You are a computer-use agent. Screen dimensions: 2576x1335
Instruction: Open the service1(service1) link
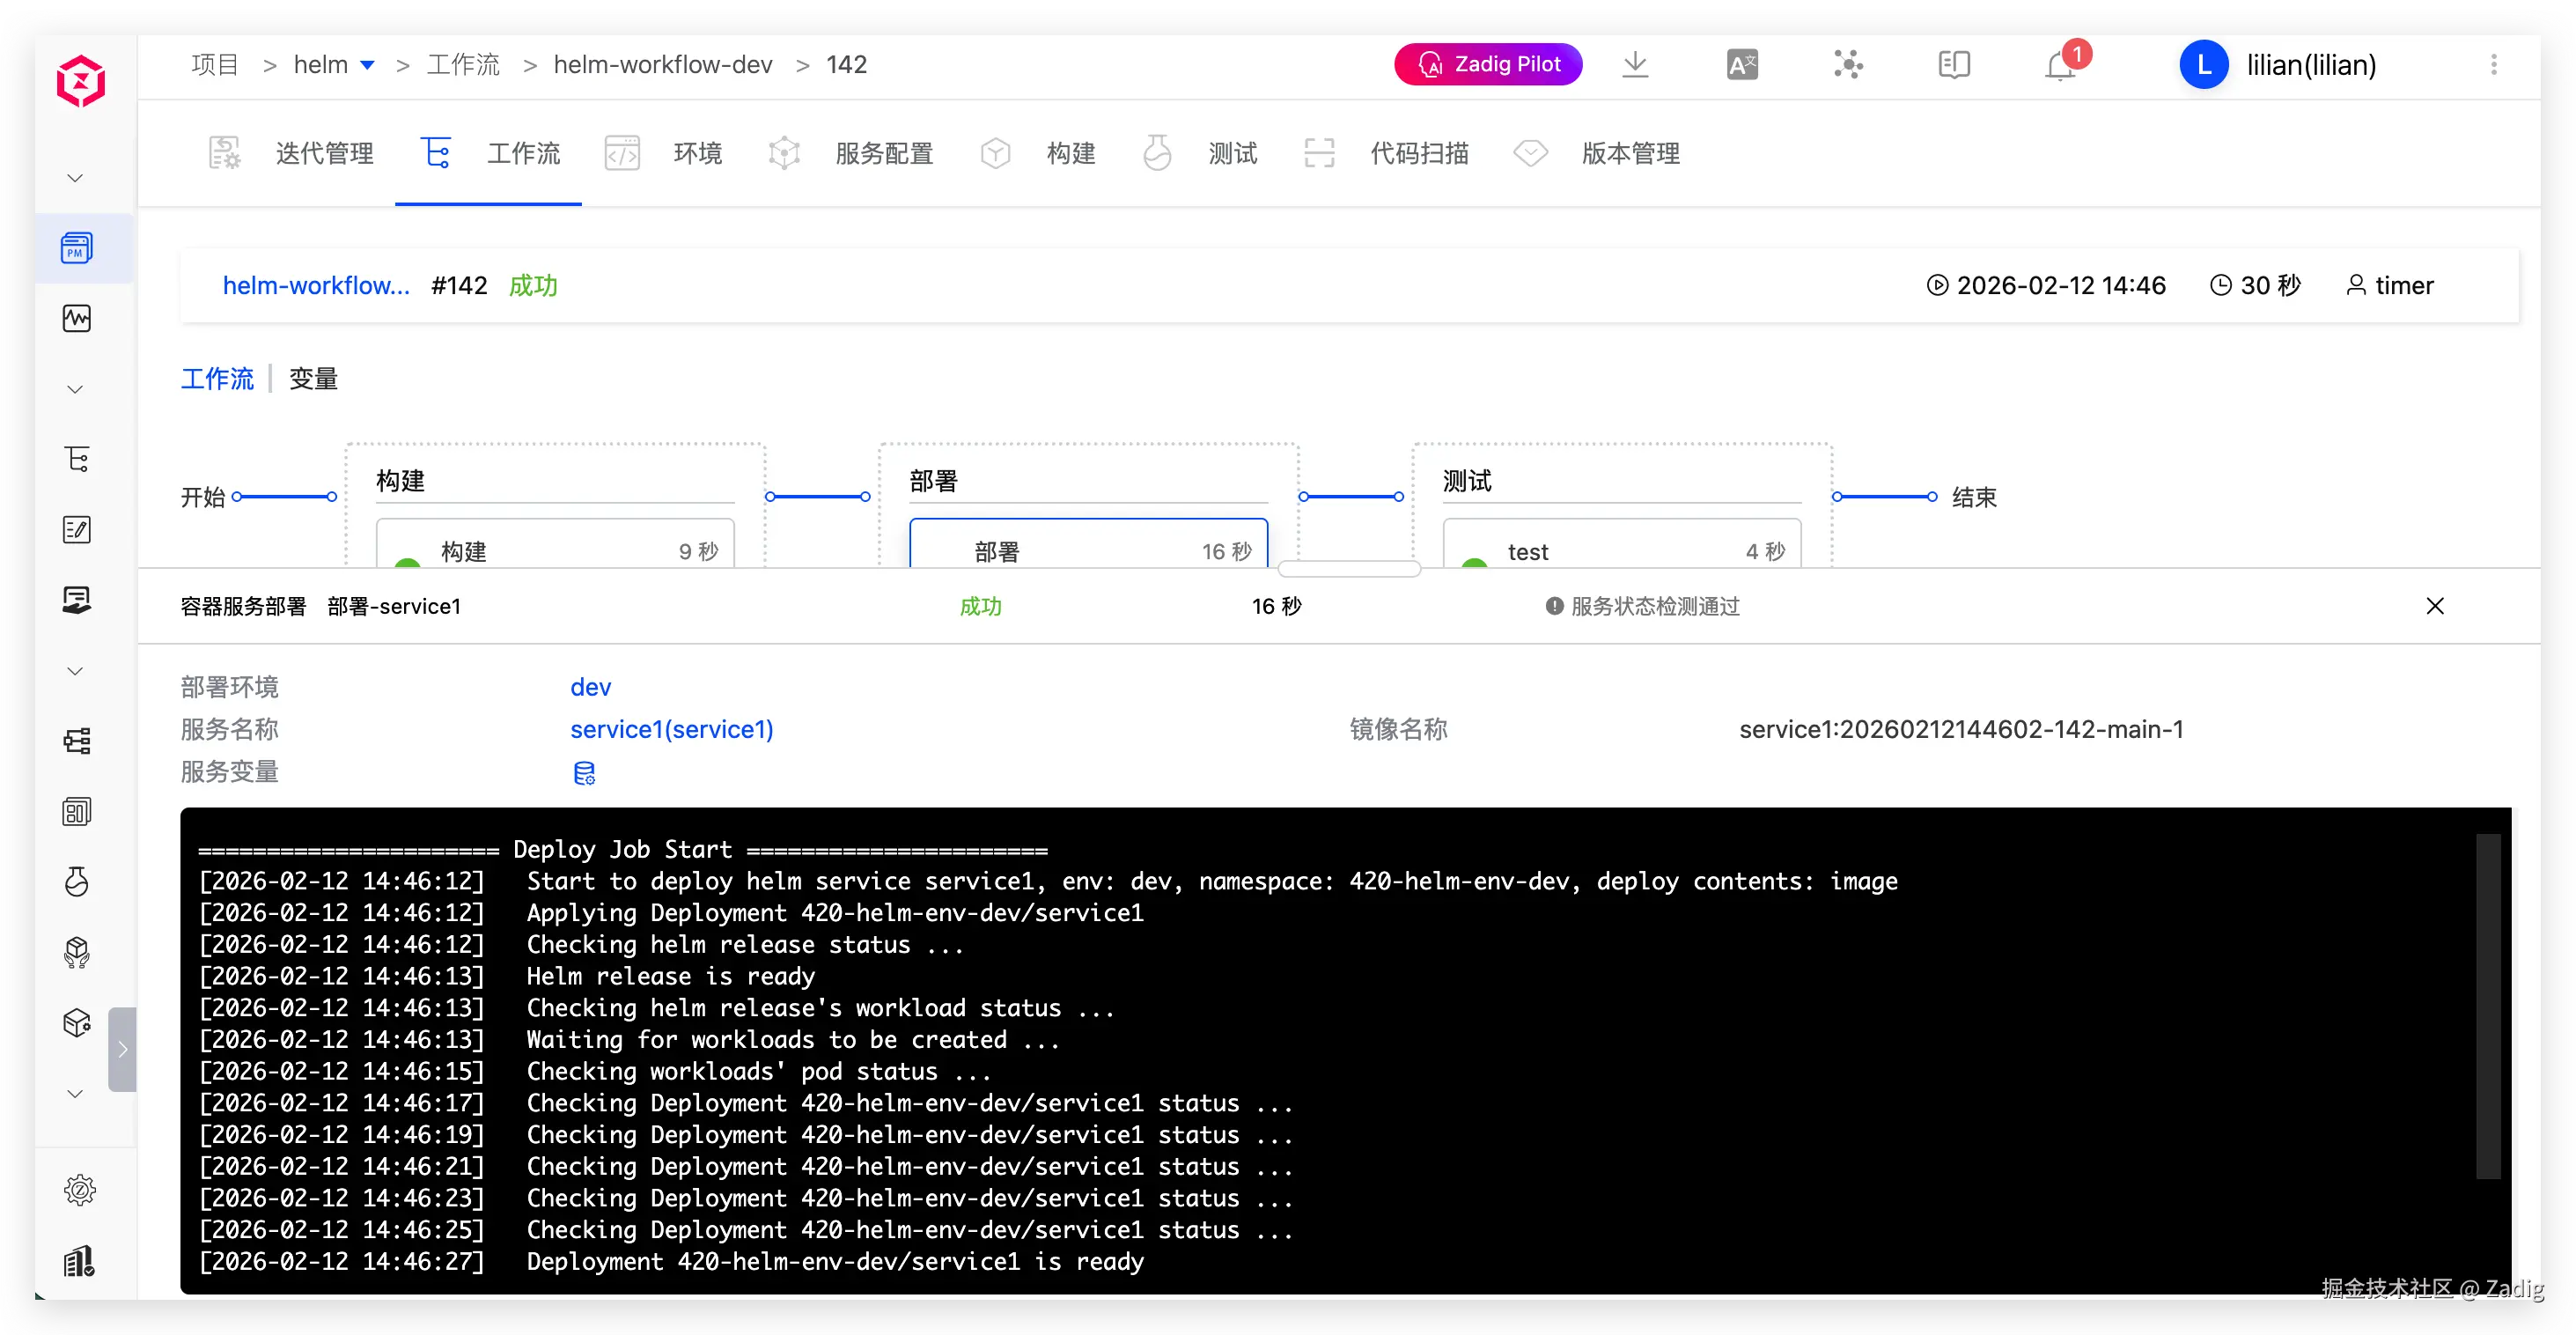[x=671, y=729]
